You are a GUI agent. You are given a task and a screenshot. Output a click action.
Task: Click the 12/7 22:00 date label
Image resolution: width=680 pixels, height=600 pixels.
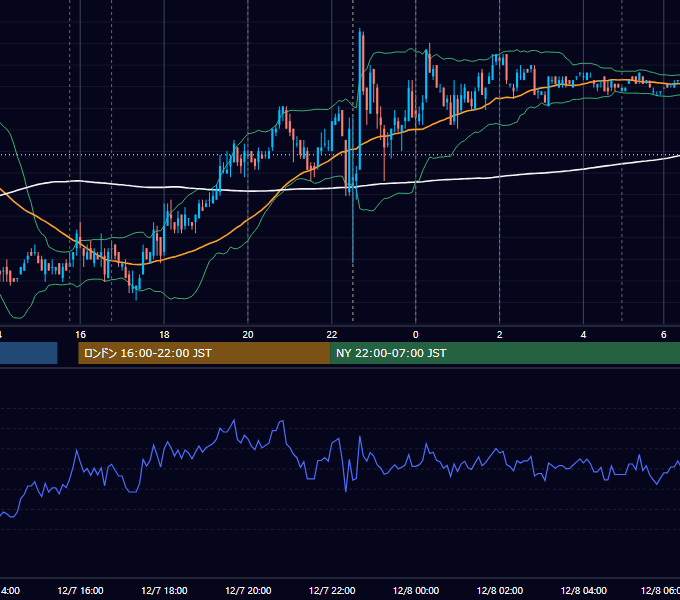click(x=332, y=590)
